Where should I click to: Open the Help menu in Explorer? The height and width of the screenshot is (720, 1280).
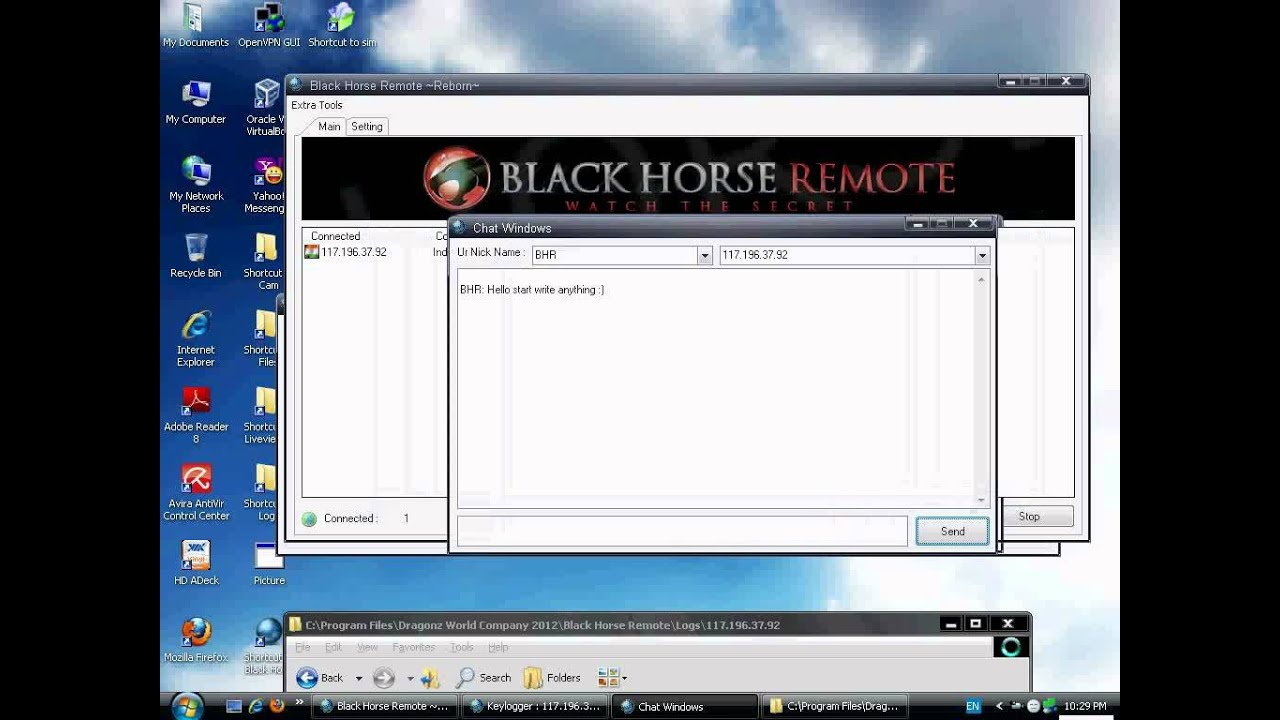pos(498,647)
